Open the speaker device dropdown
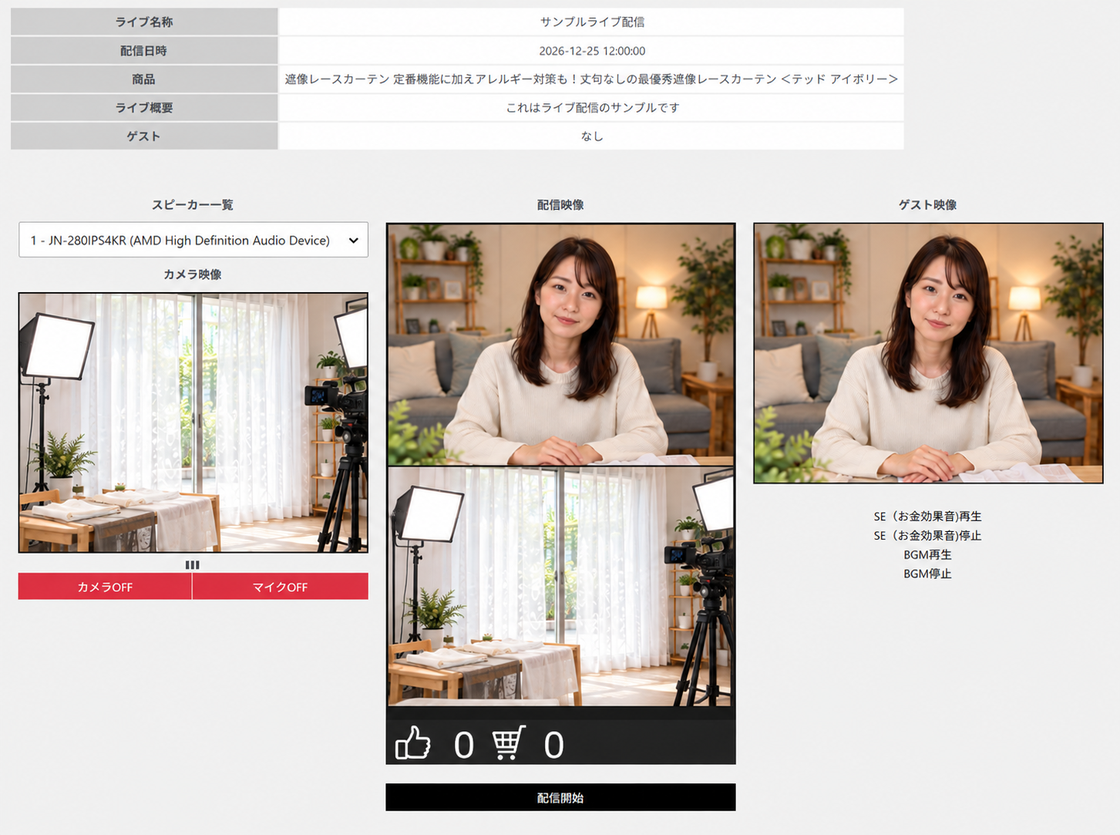 pyautogui.click(x=193, y=240)
